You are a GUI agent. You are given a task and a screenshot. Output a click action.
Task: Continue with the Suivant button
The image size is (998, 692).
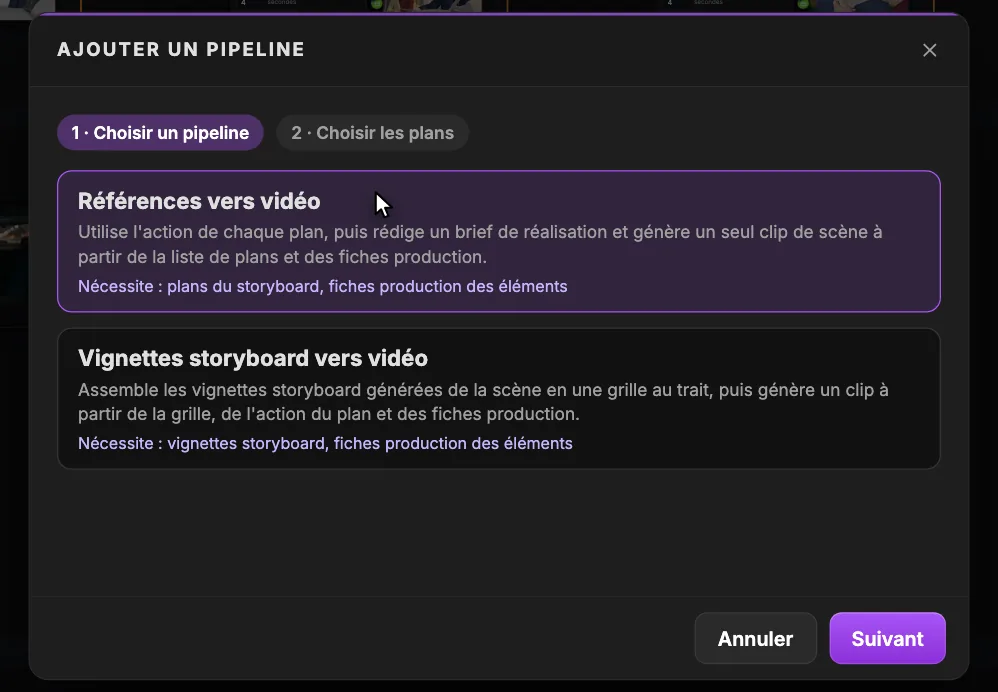[x=887, y=639]
